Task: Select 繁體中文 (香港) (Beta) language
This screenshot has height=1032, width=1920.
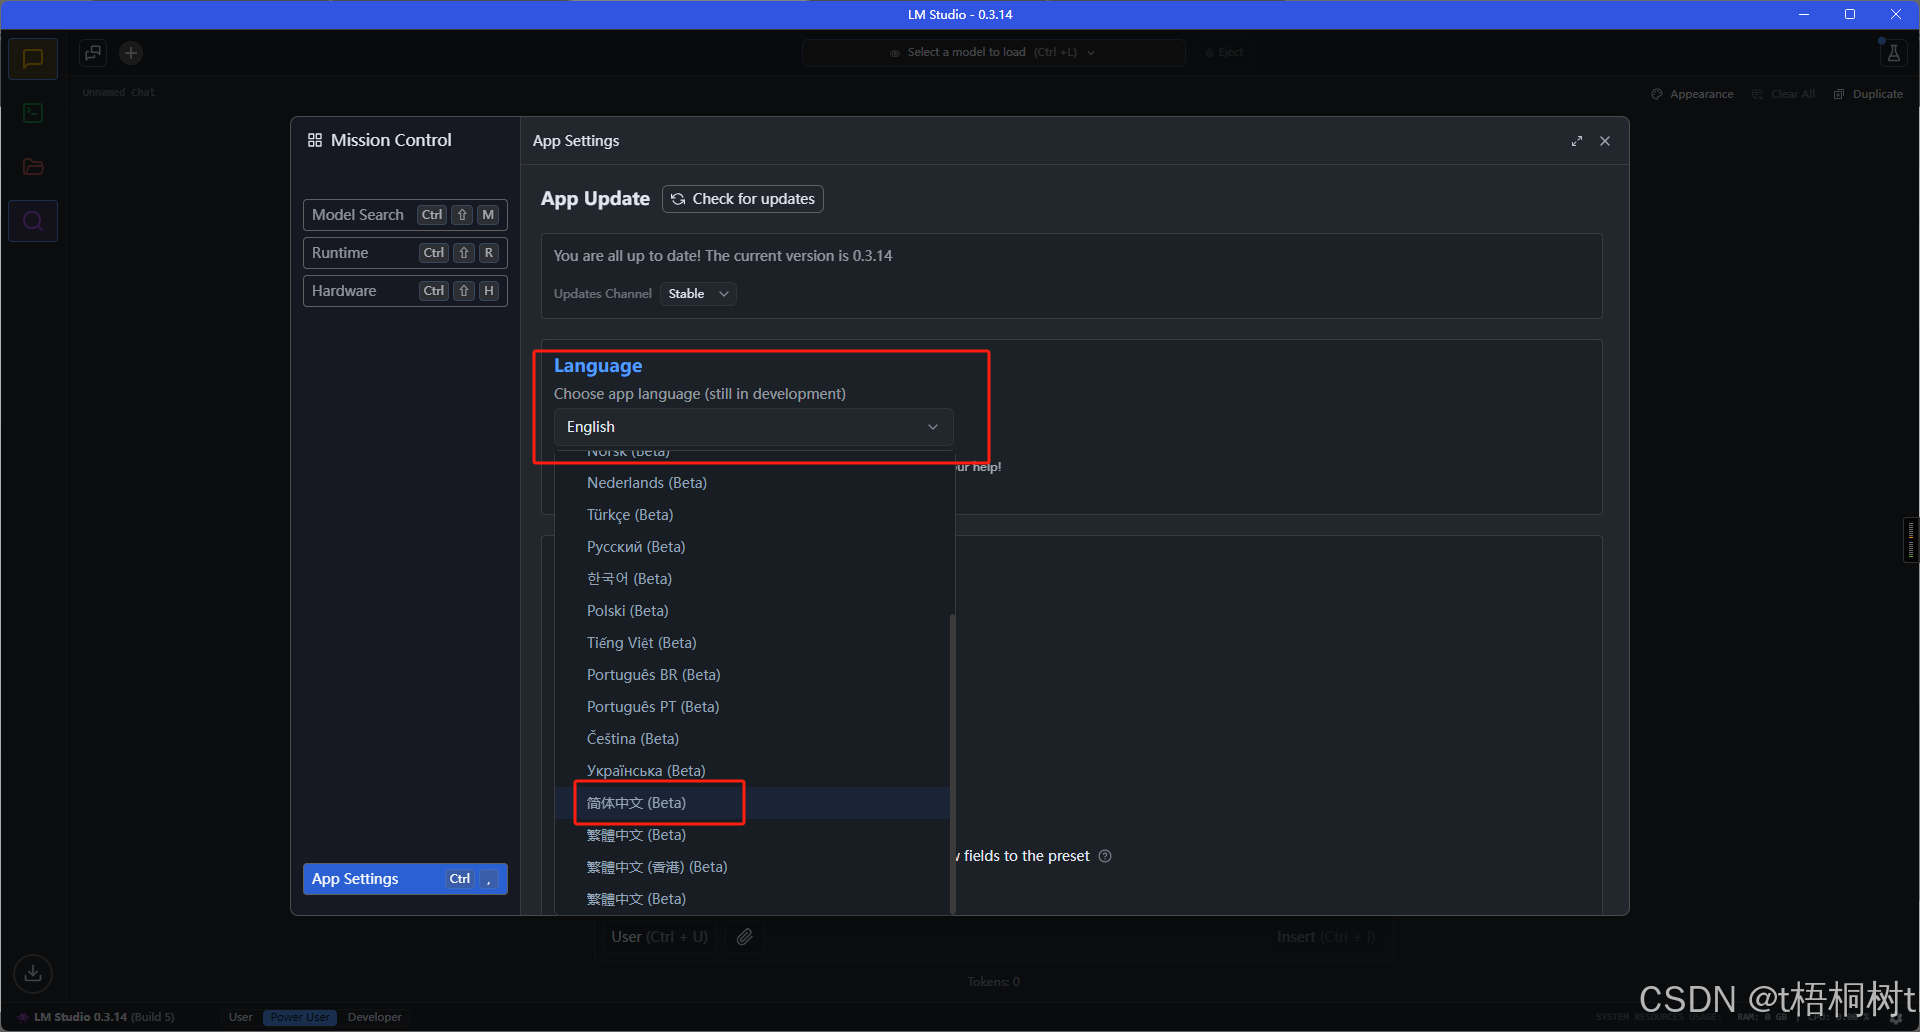Action: tap(752, 867)
